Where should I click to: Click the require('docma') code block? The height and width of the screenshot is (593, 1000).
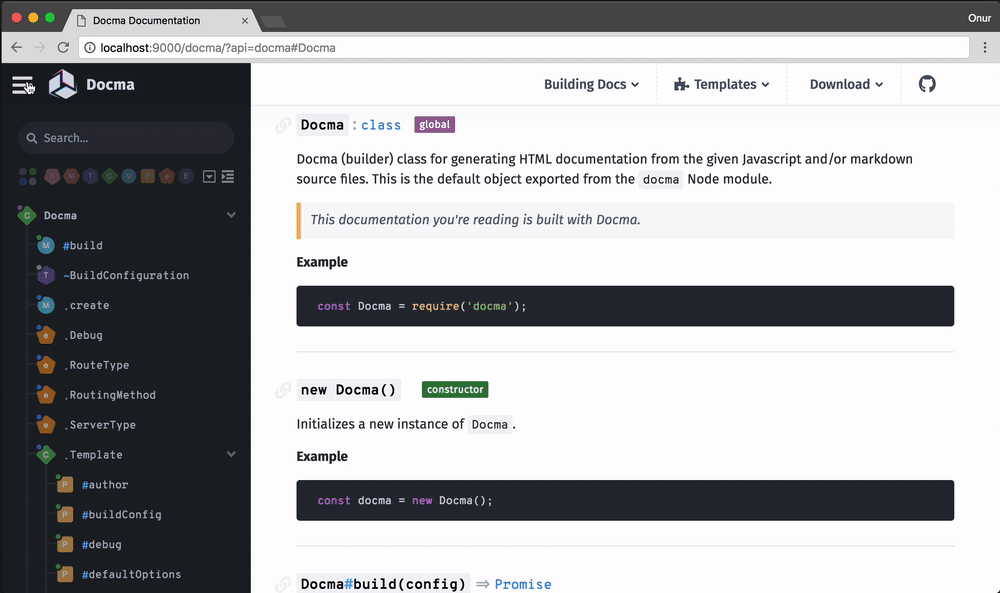pyautogui.click(x=625, y=306)
